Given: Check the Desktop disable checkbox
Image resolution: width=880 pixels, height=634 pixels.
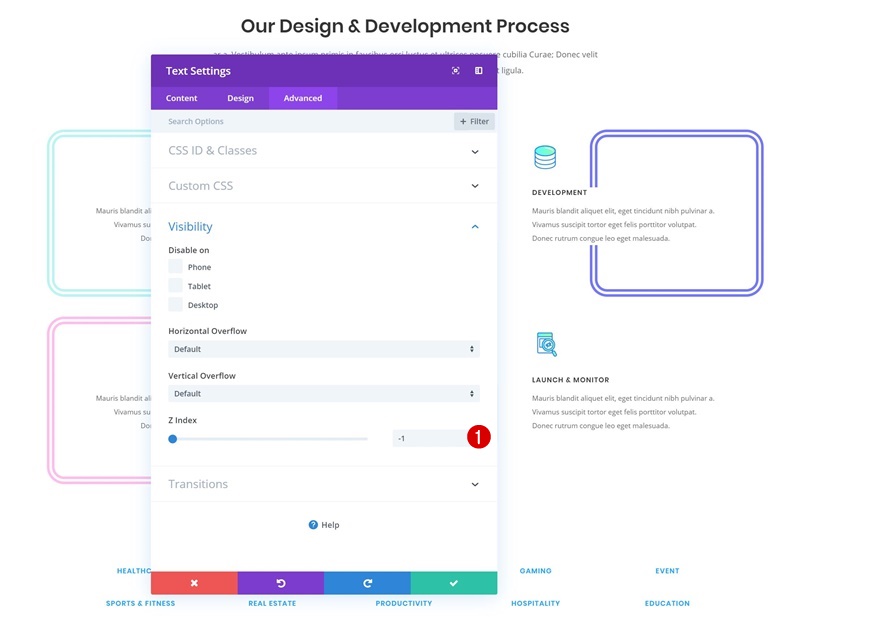Looking at the screenshot, I should coord(176,305).
